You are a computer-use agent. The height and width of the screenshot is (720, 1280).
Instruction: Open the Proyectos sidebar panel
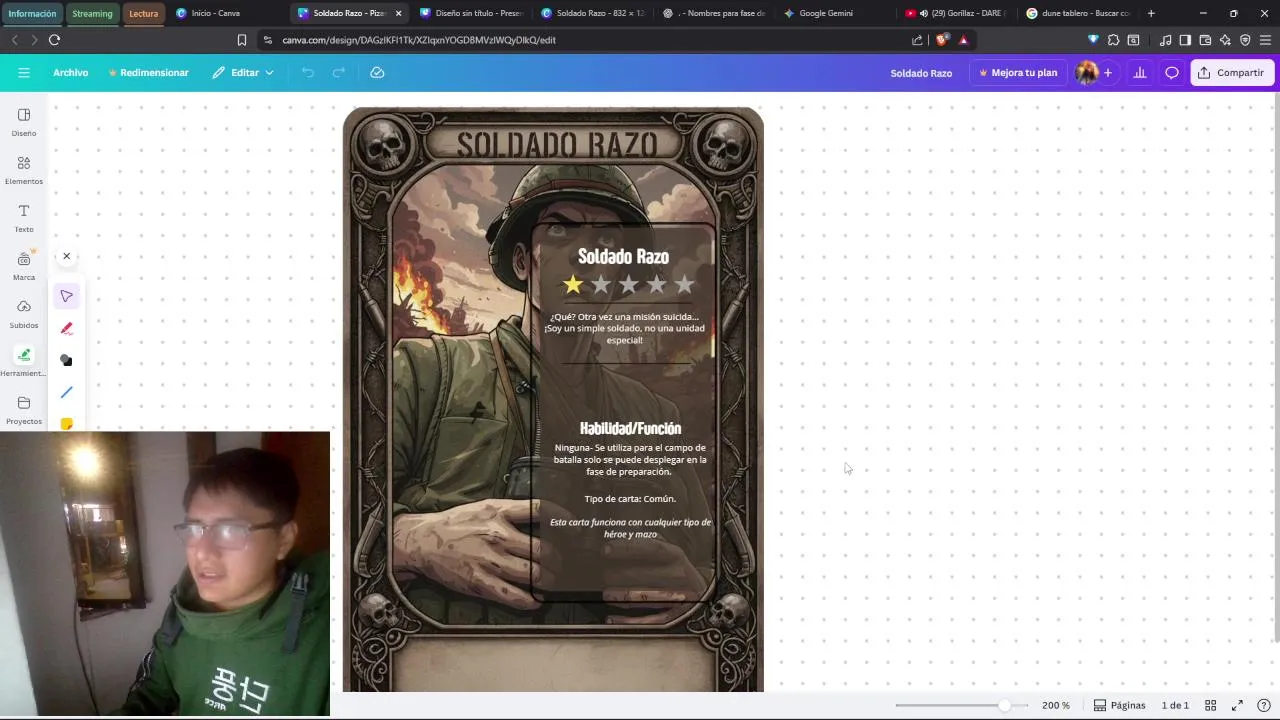pos(24,410)
